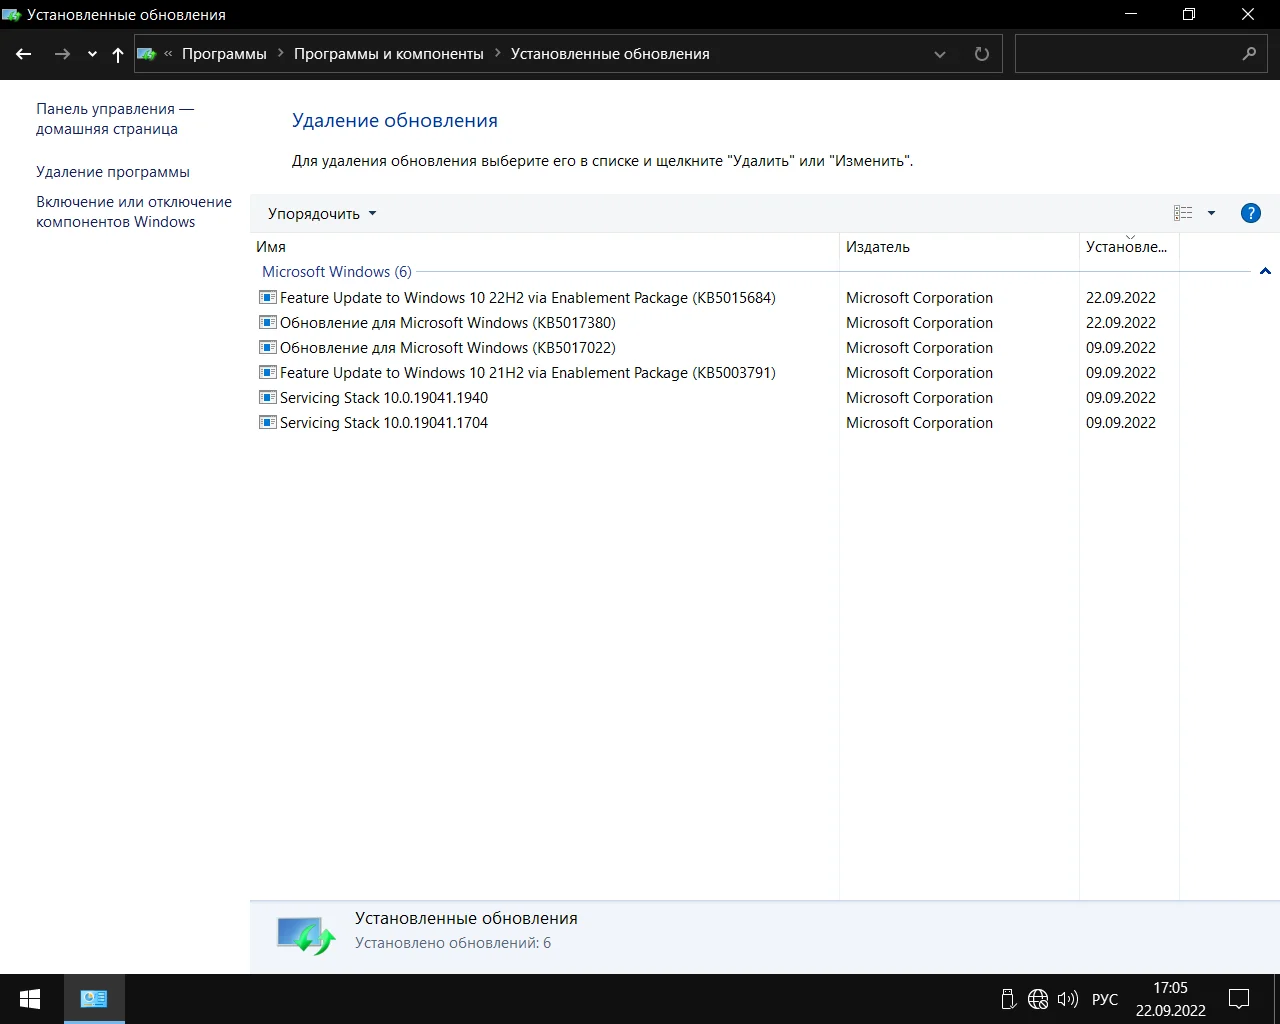Expand the hidden breadcrumb levels chevron
The height and width of the screenshot is (1024, 1280).
pos(168,54)
